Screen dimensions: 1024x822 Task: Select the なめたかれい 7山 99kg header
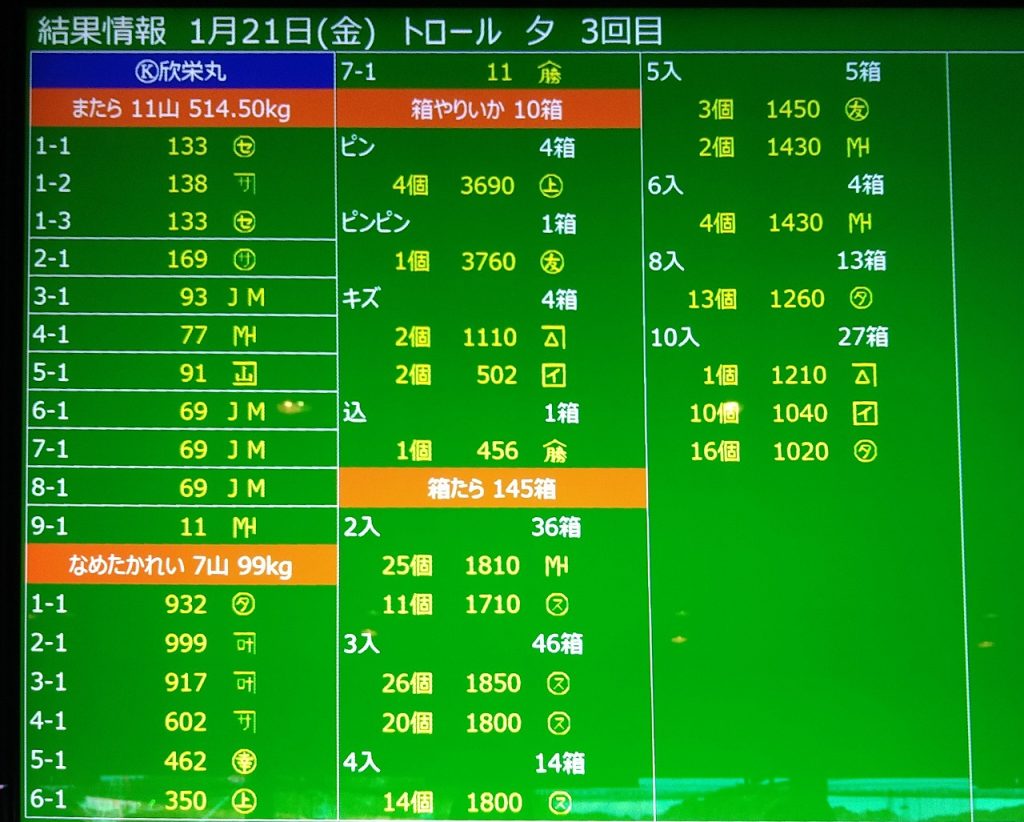(x=181, y=567)
